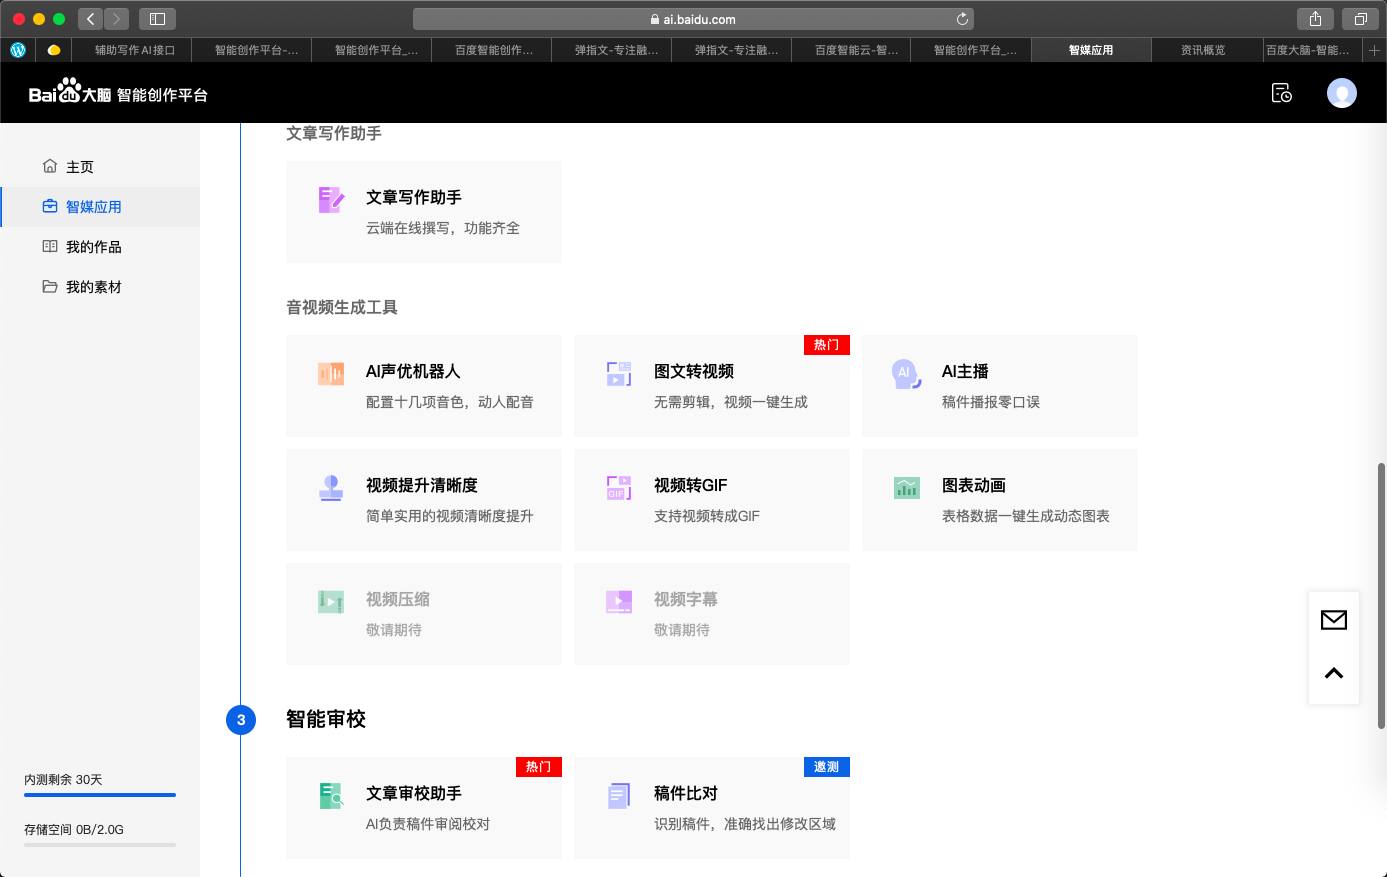Image resolution: width=1387 pixels, height=877 pixels.
Task: Switch to the 资讯概览 browser tab
Action: [x=1202, y=50]
